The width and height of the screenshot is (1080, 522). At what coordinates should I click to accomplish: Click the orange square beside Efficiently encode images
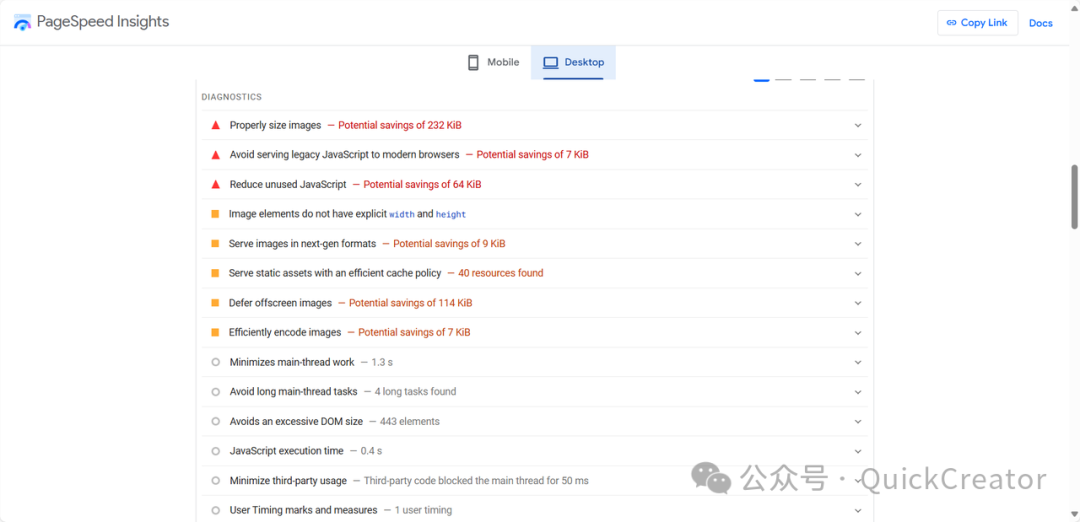[x=215, y=332]
